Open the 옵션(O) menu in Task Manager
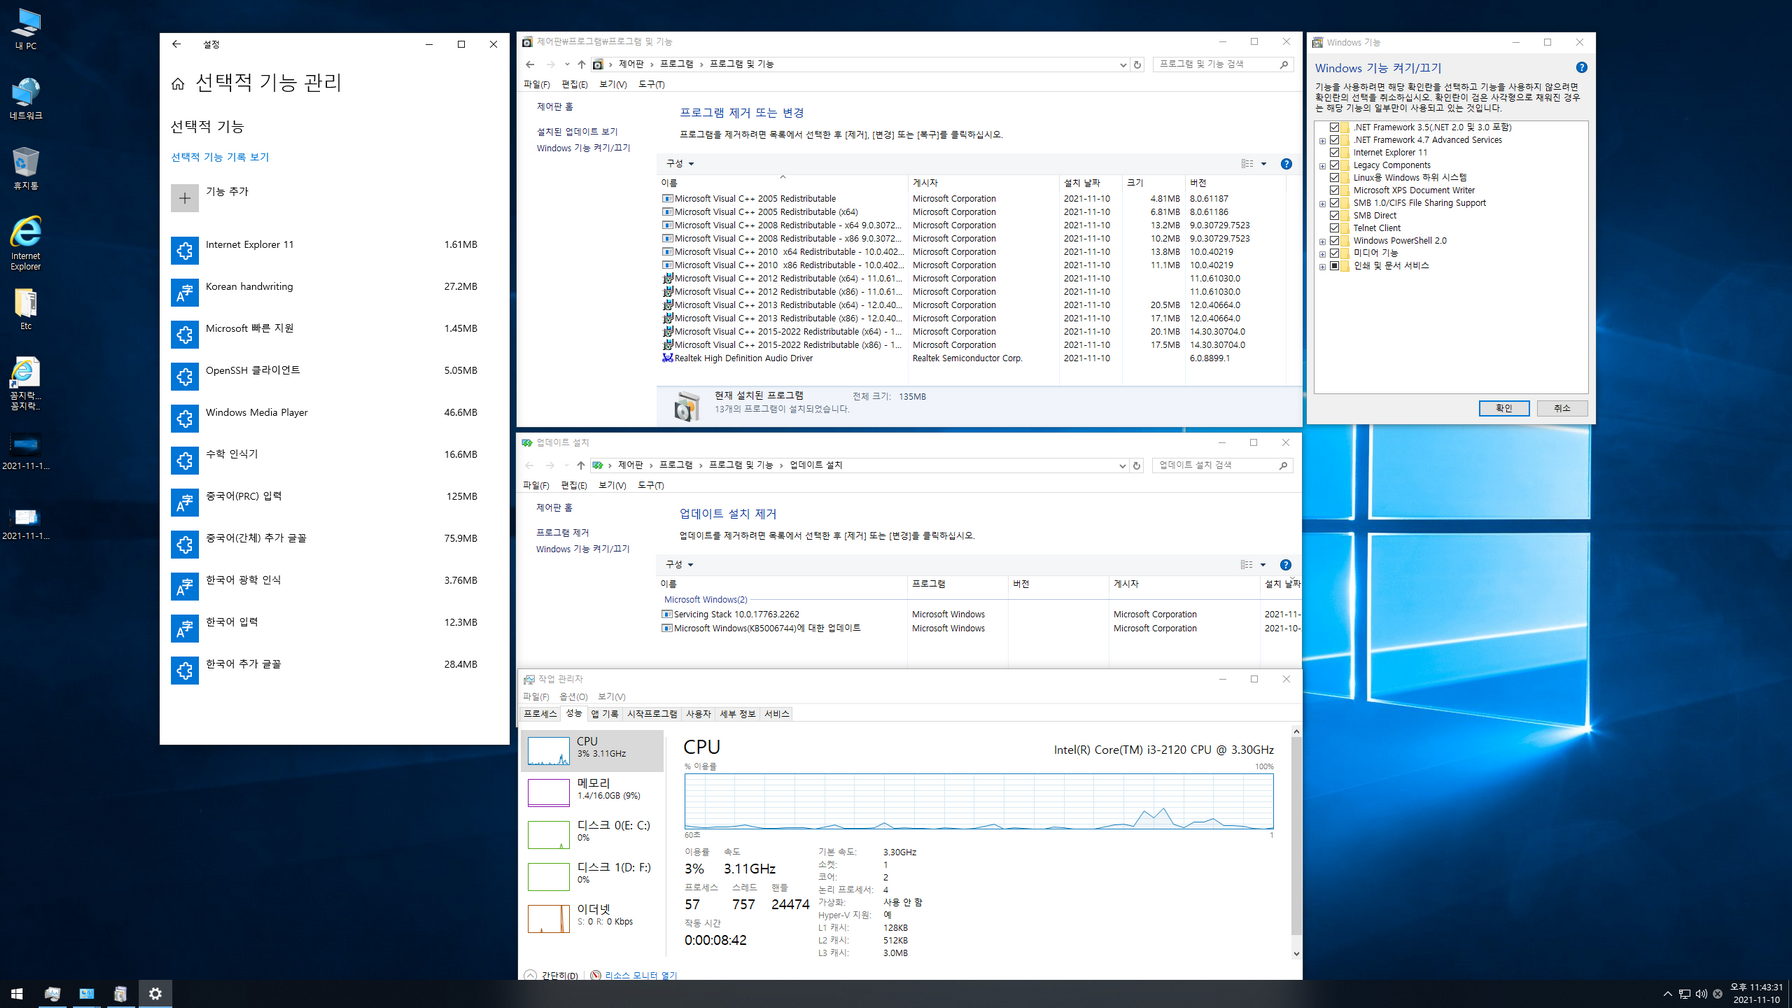The width and height of the screenshot is (1792, 1008). [573, 697]
